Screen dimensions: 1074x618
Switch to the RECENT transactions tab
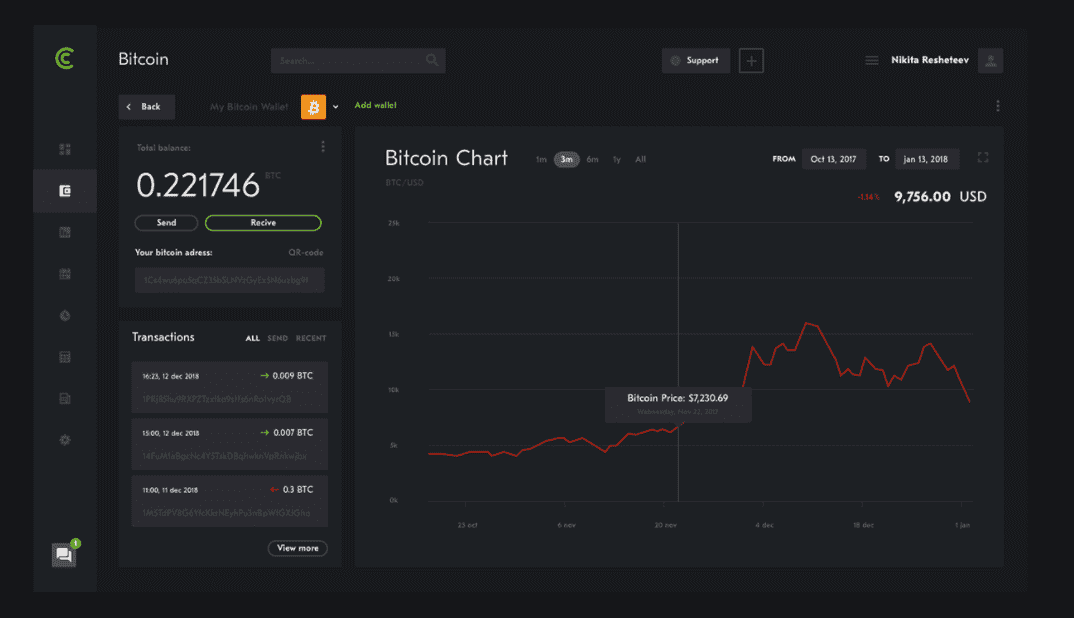[x=311, y=338]
